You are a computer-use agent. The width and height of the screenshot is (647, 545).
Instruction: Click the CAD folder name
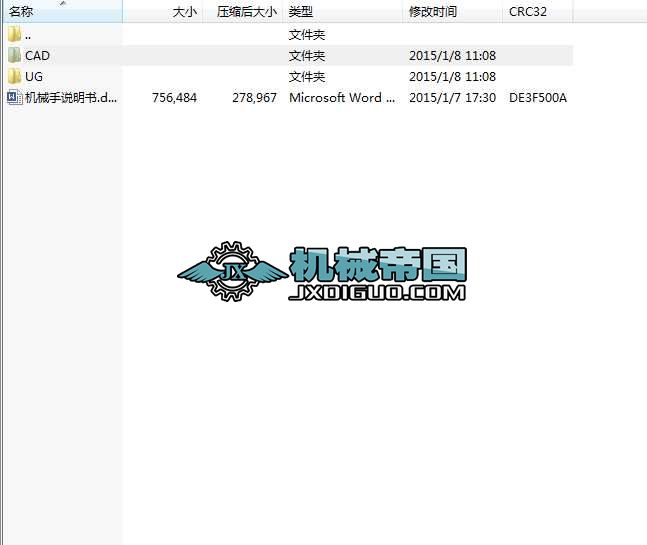click(38, 56)
